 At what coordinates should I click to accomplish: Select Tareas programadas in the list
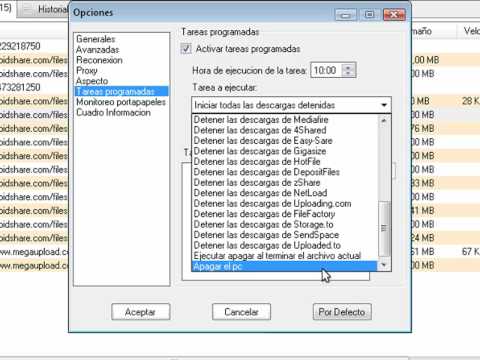pos(122,91)
